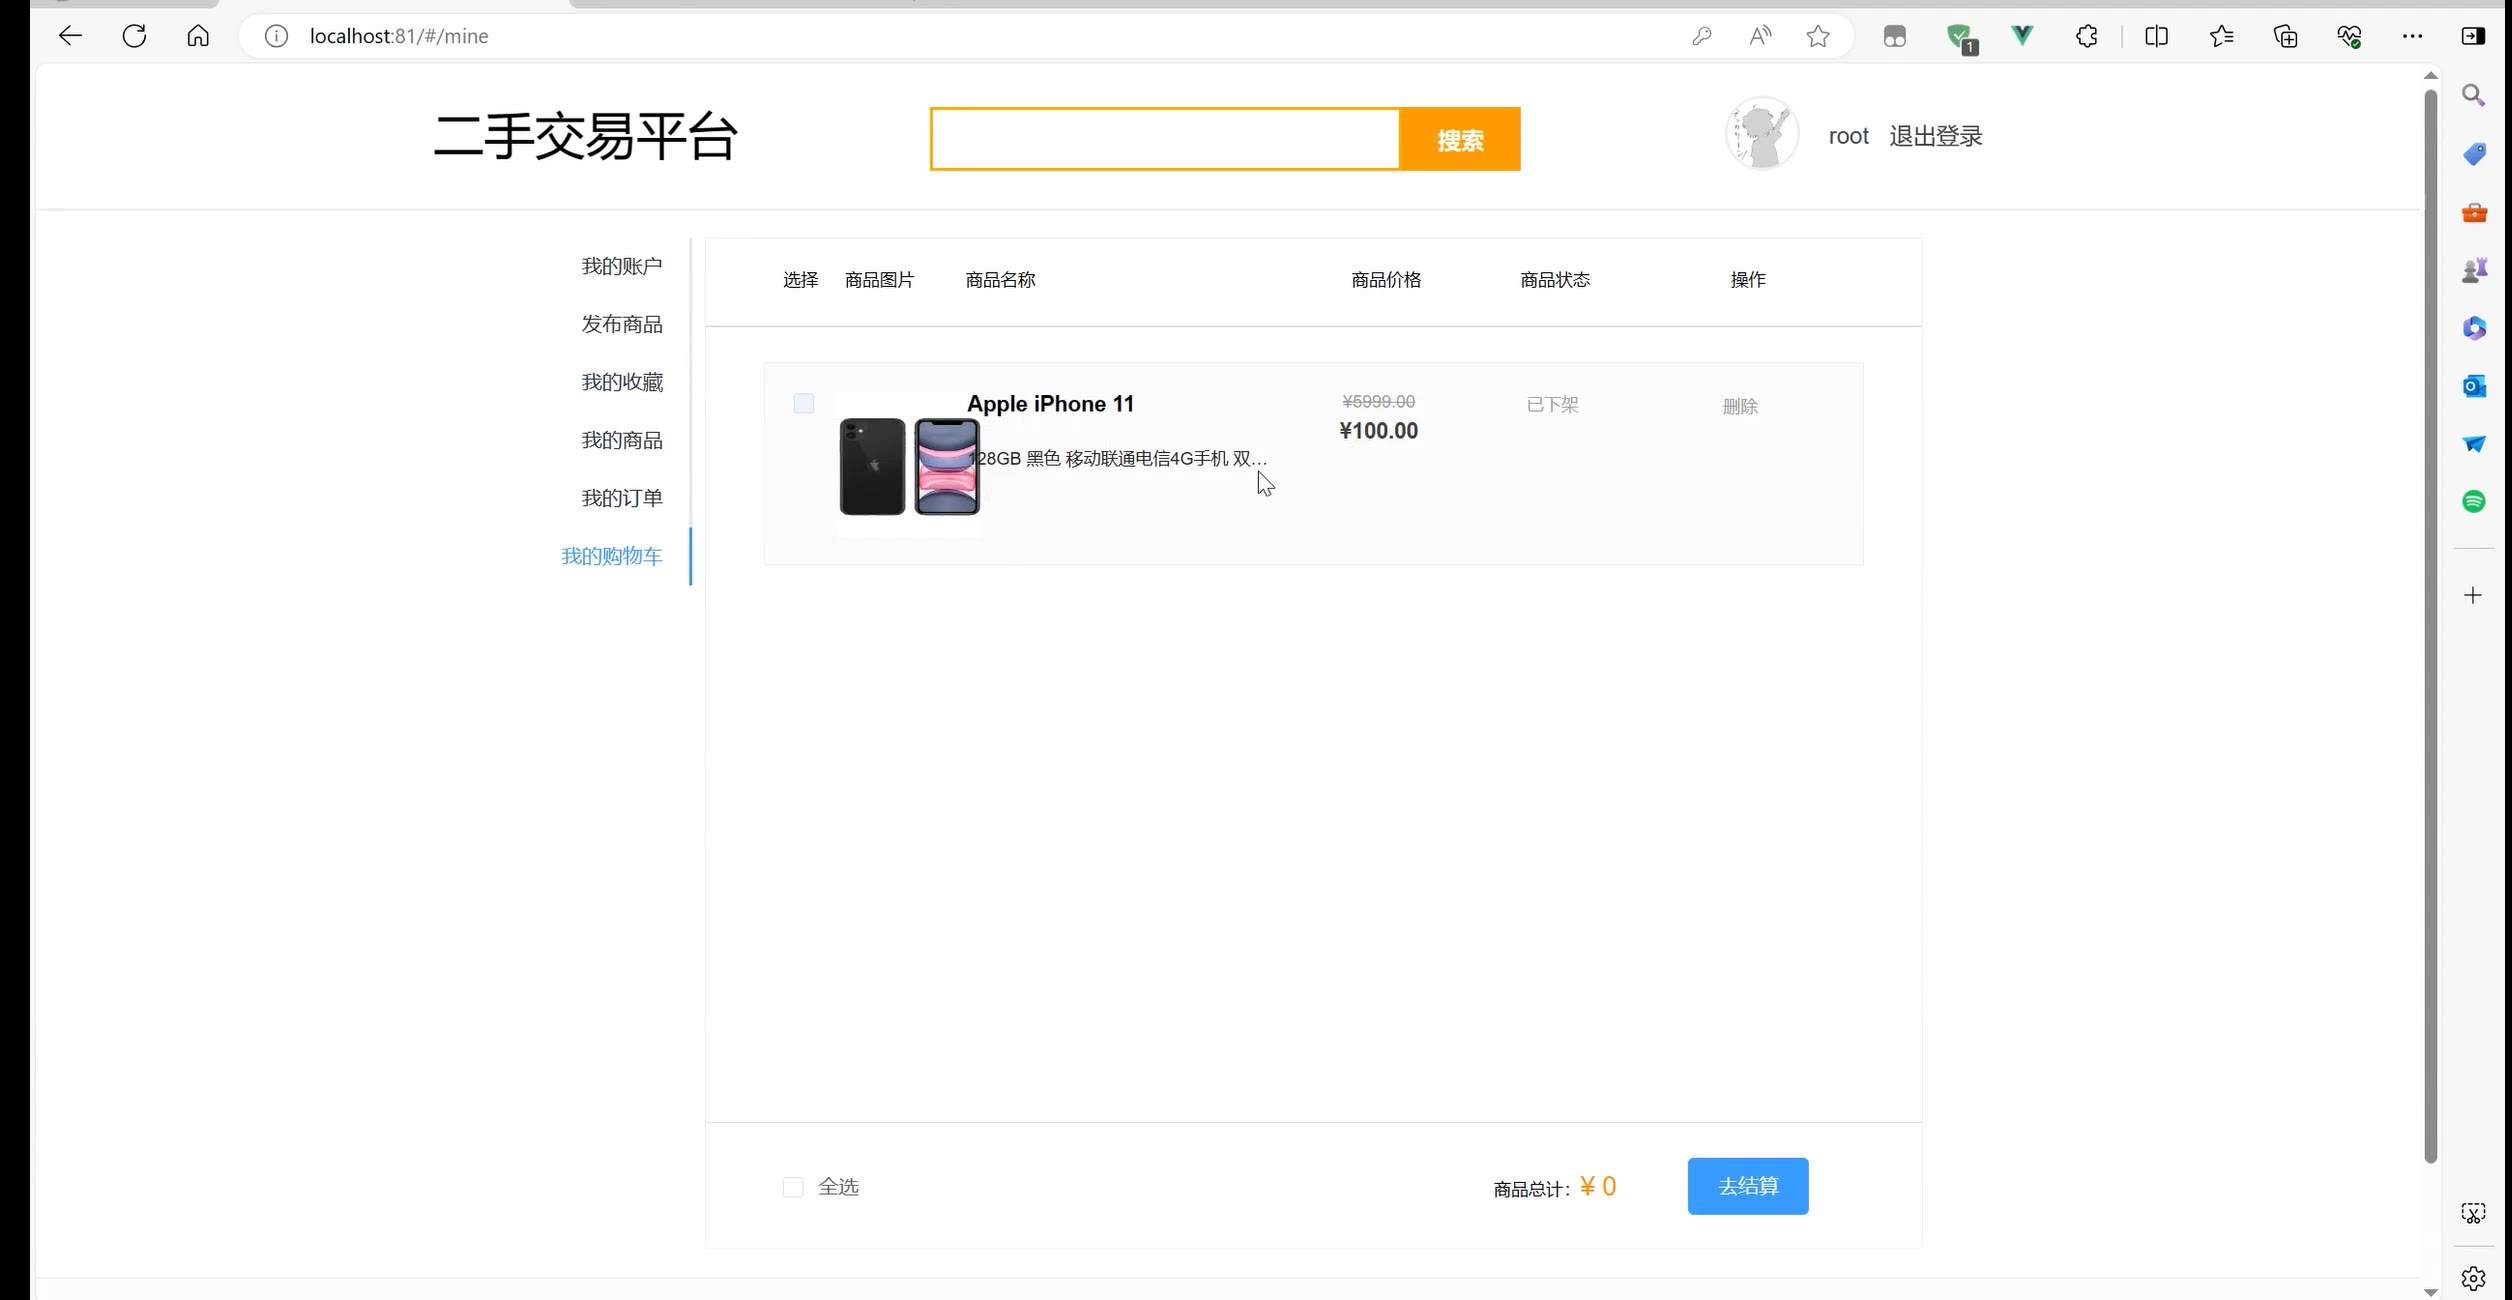
Task: Toggle the 全选 select-all checkbox
Action: tap(792, 1187)
